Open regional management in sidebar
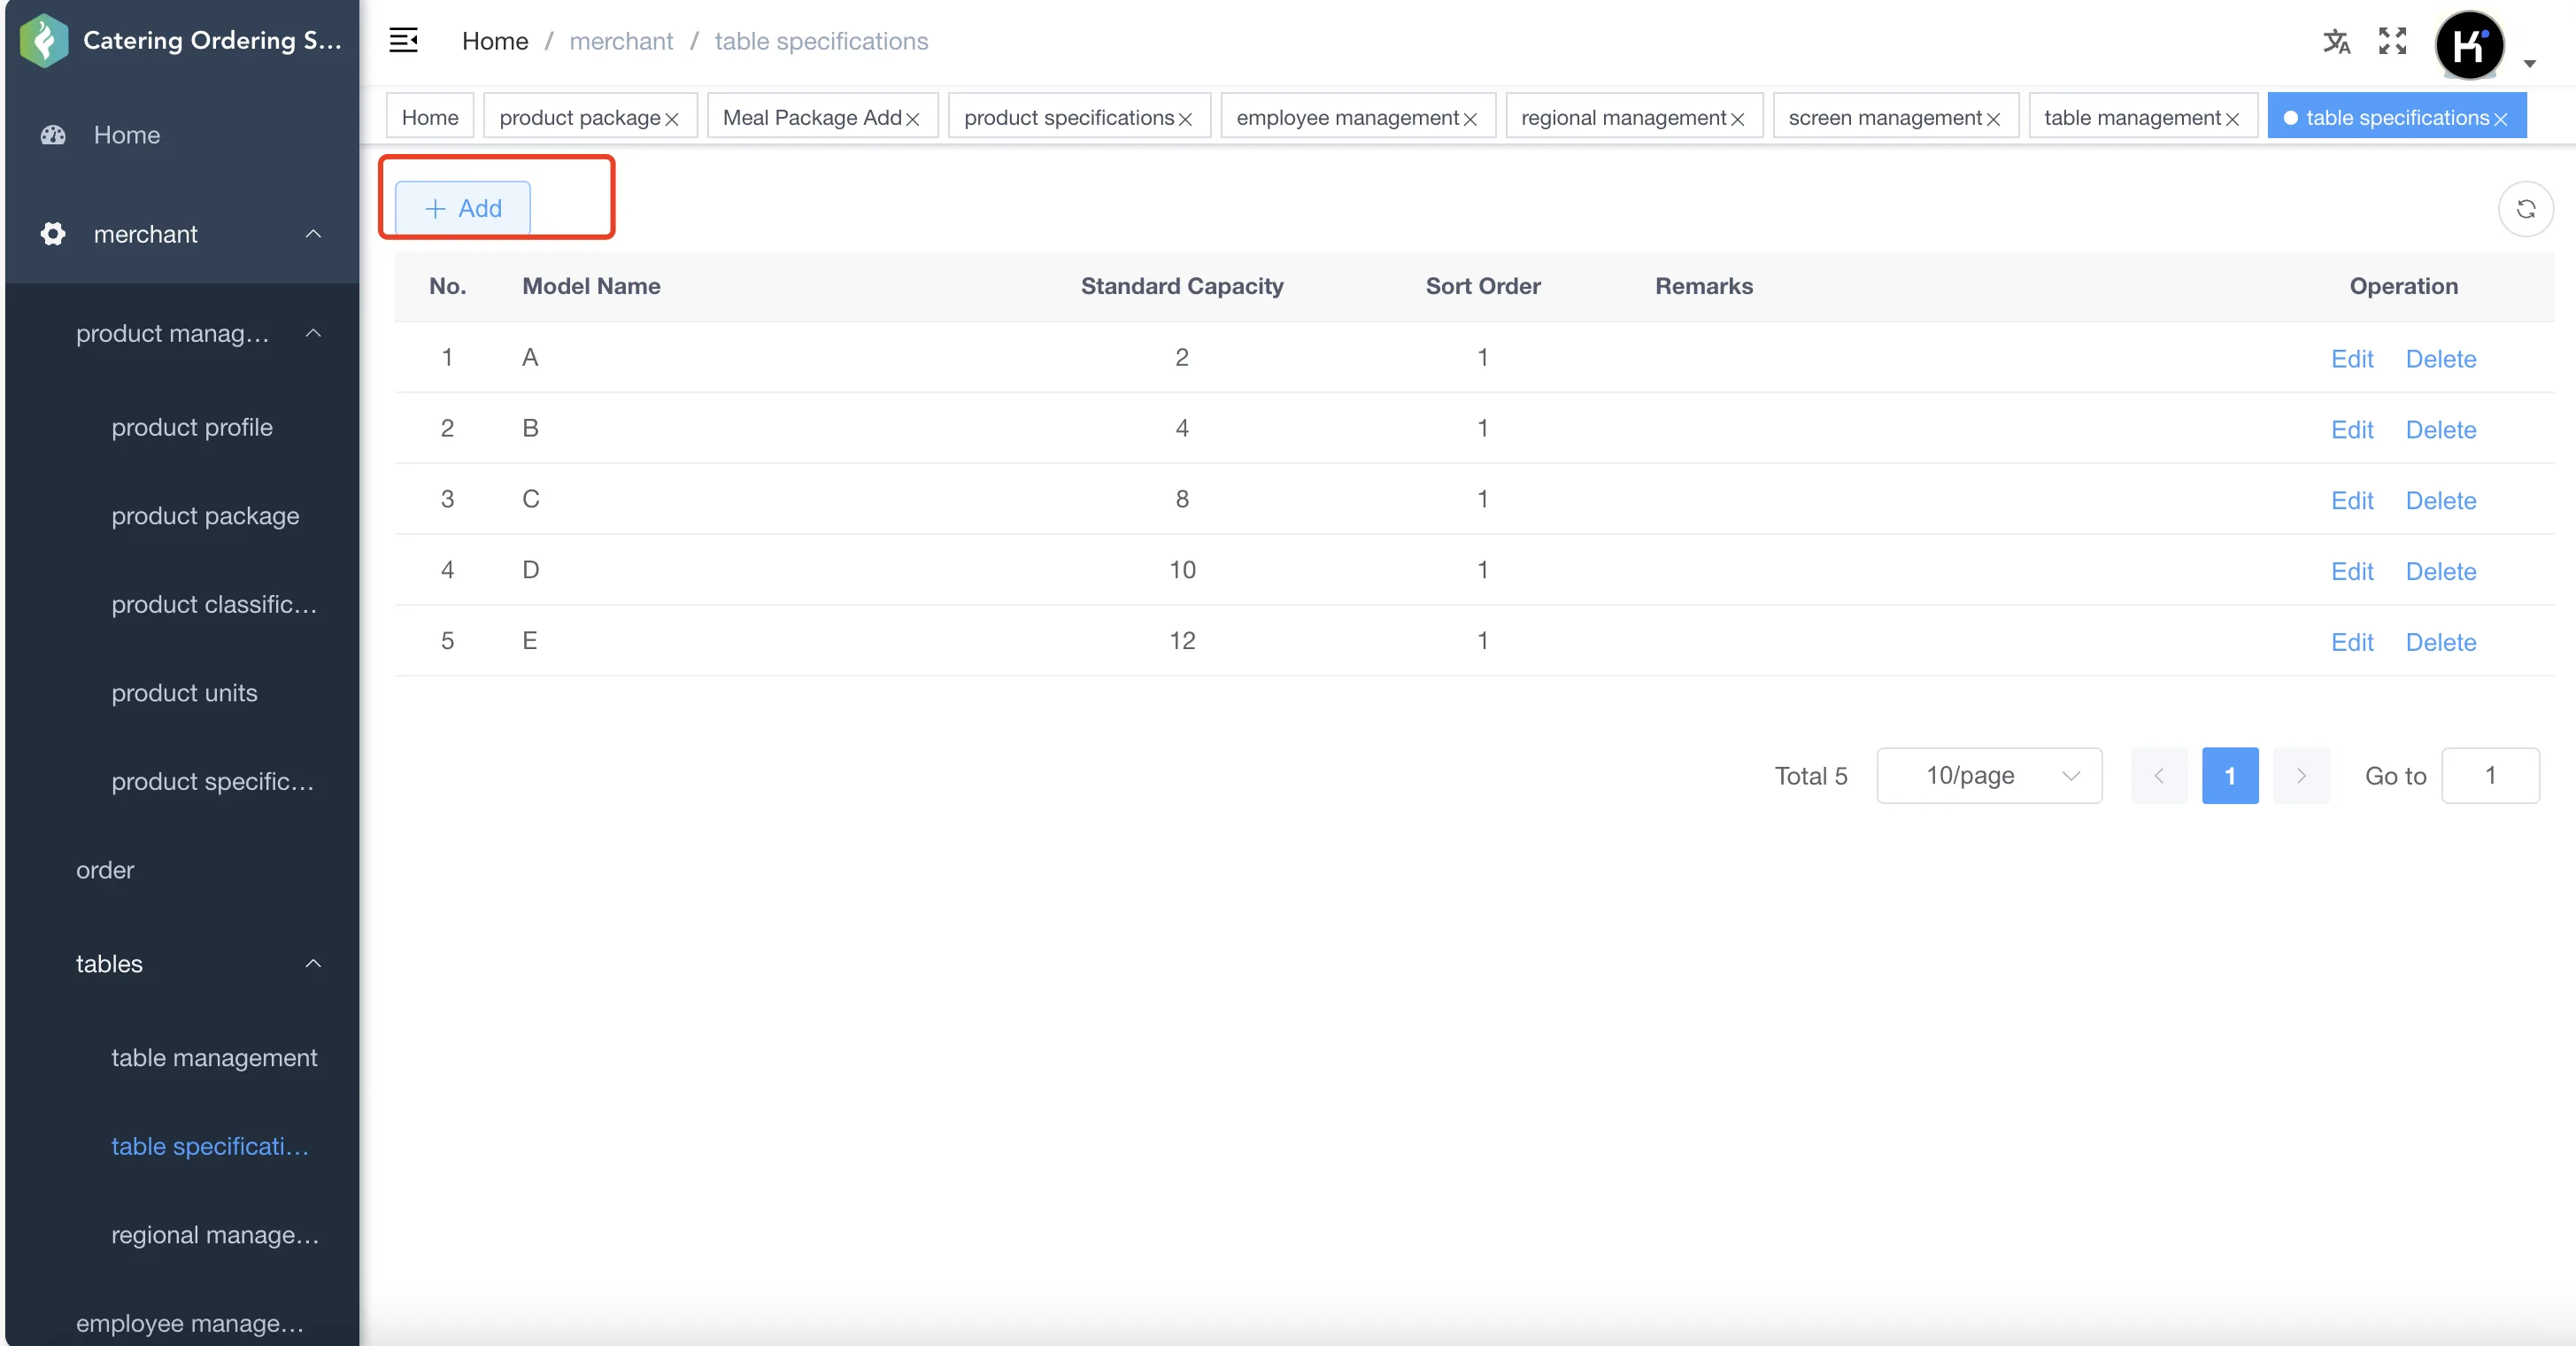Viewport: 2576px width, 1346px height. [x=215, y=1236]
